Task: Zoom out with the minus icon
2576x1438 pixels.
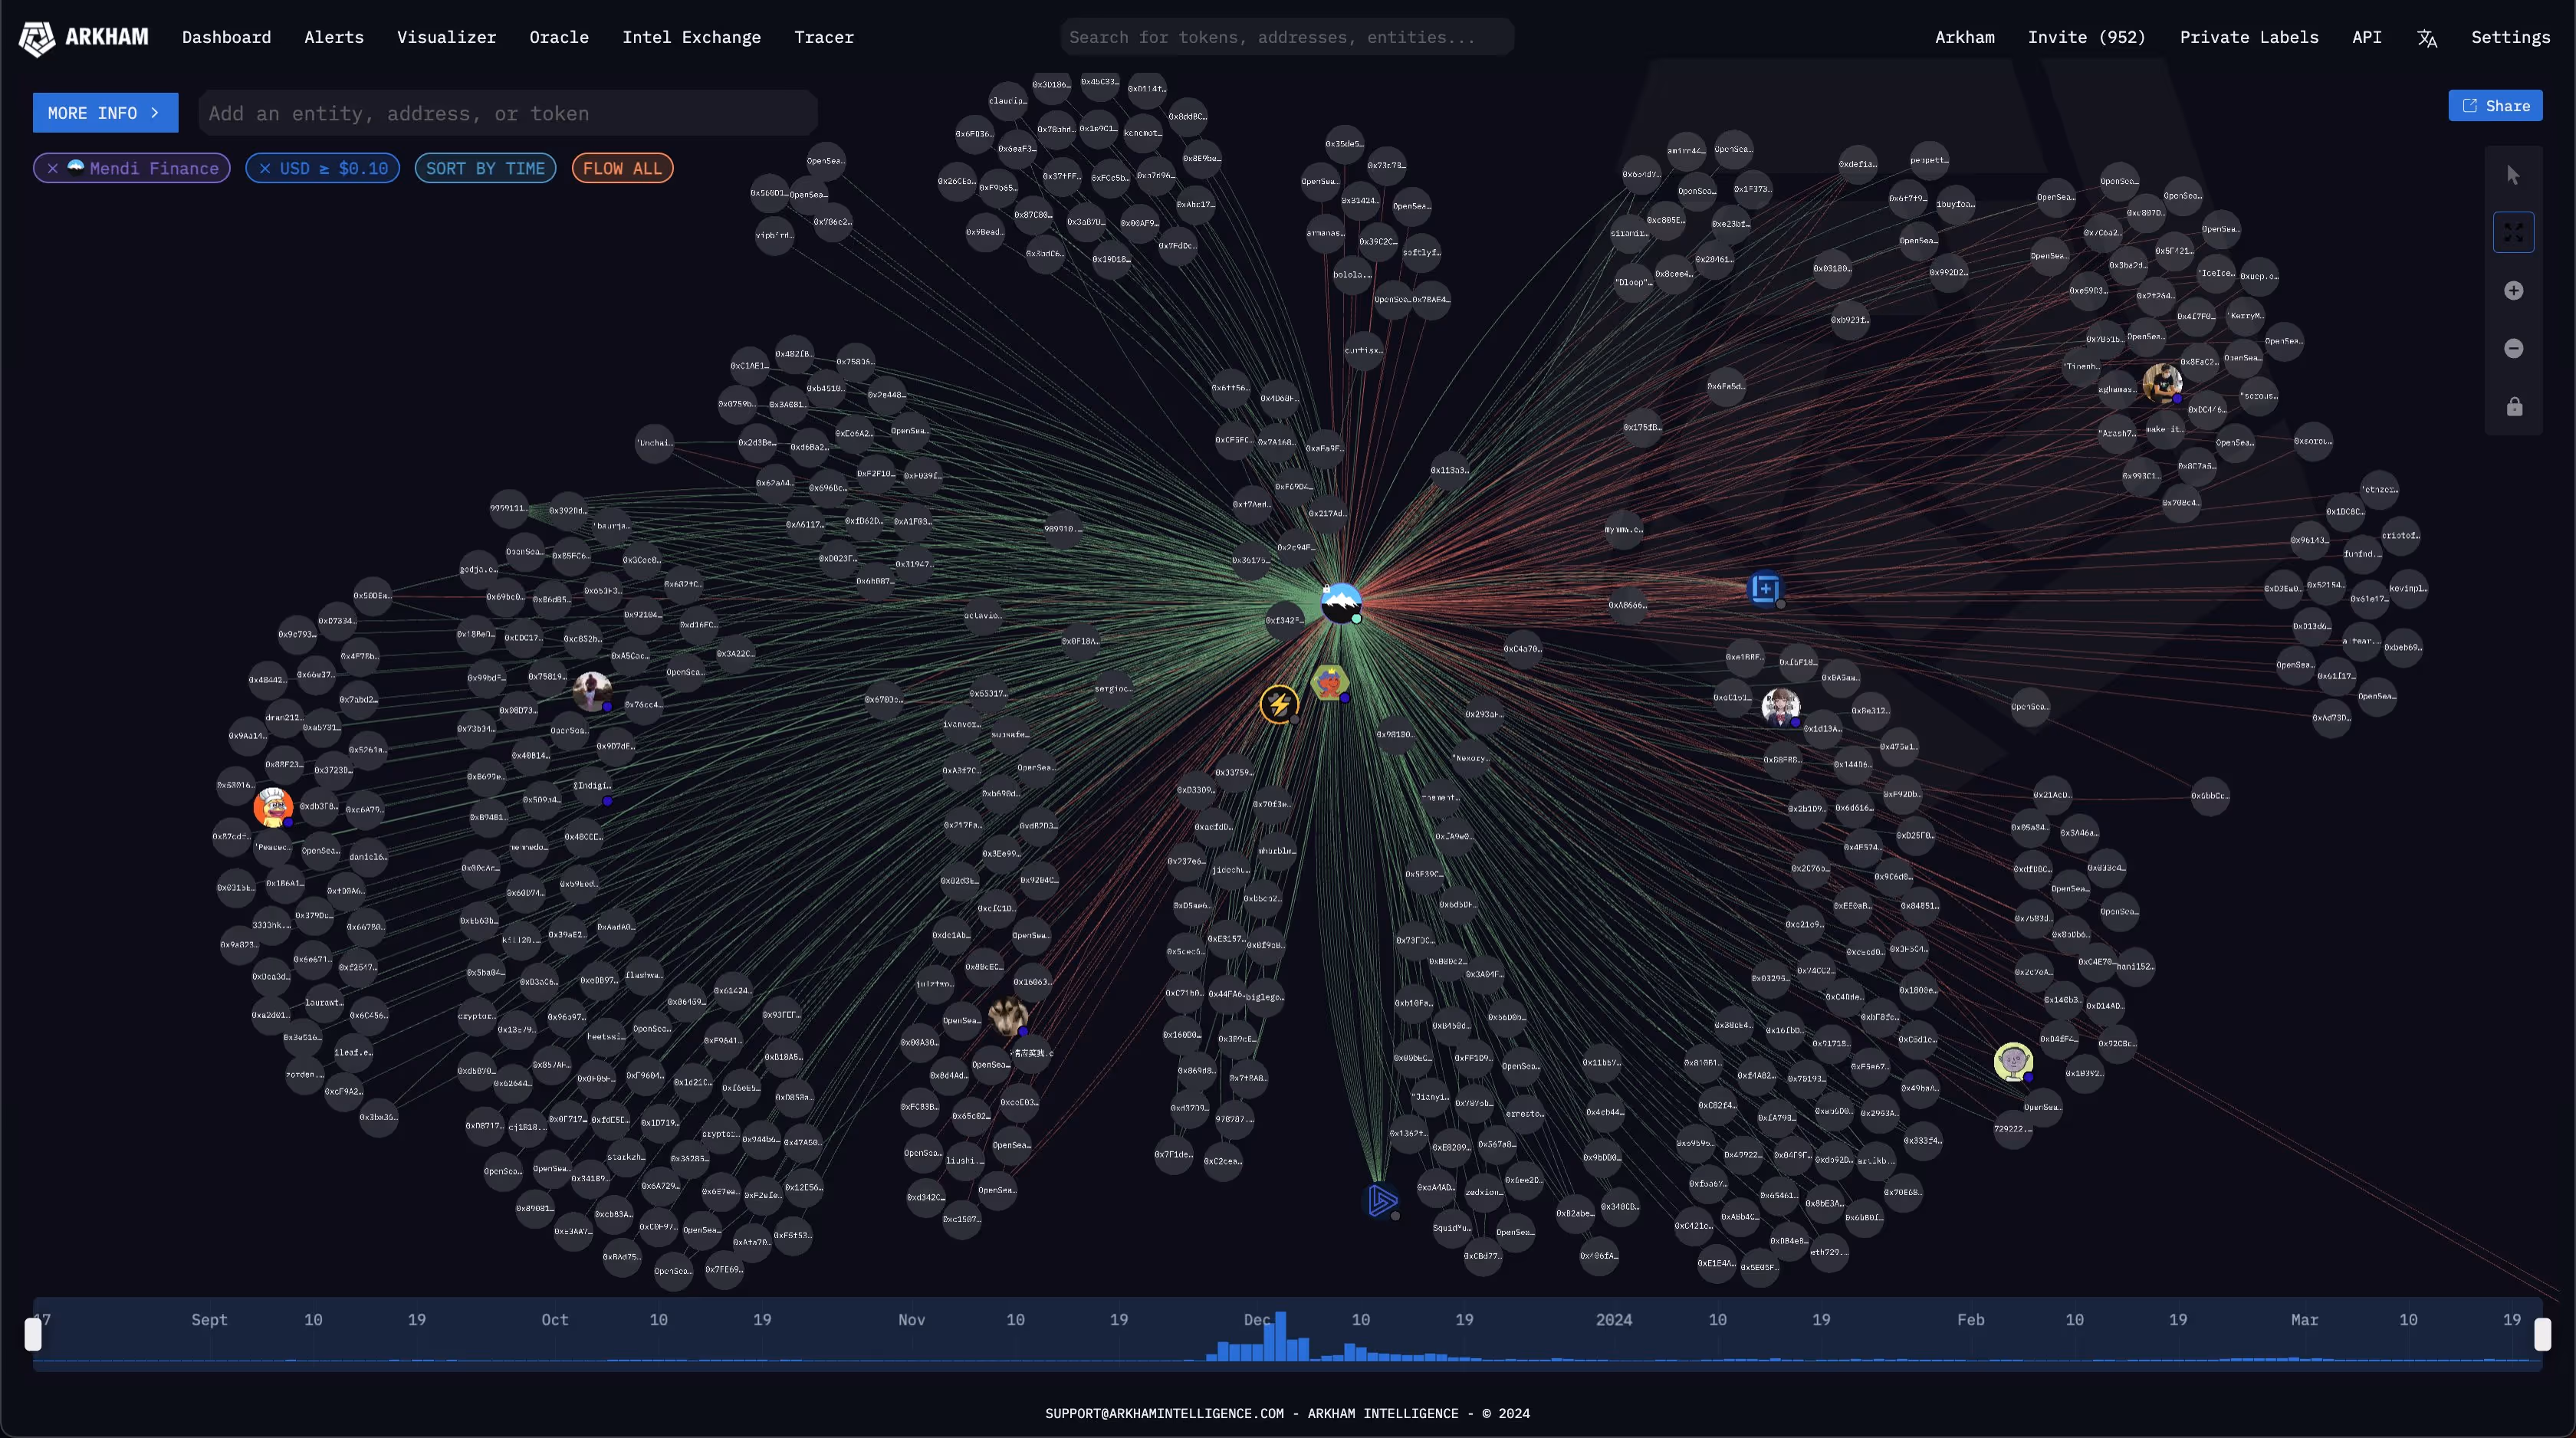Action: pos(2513,348)
